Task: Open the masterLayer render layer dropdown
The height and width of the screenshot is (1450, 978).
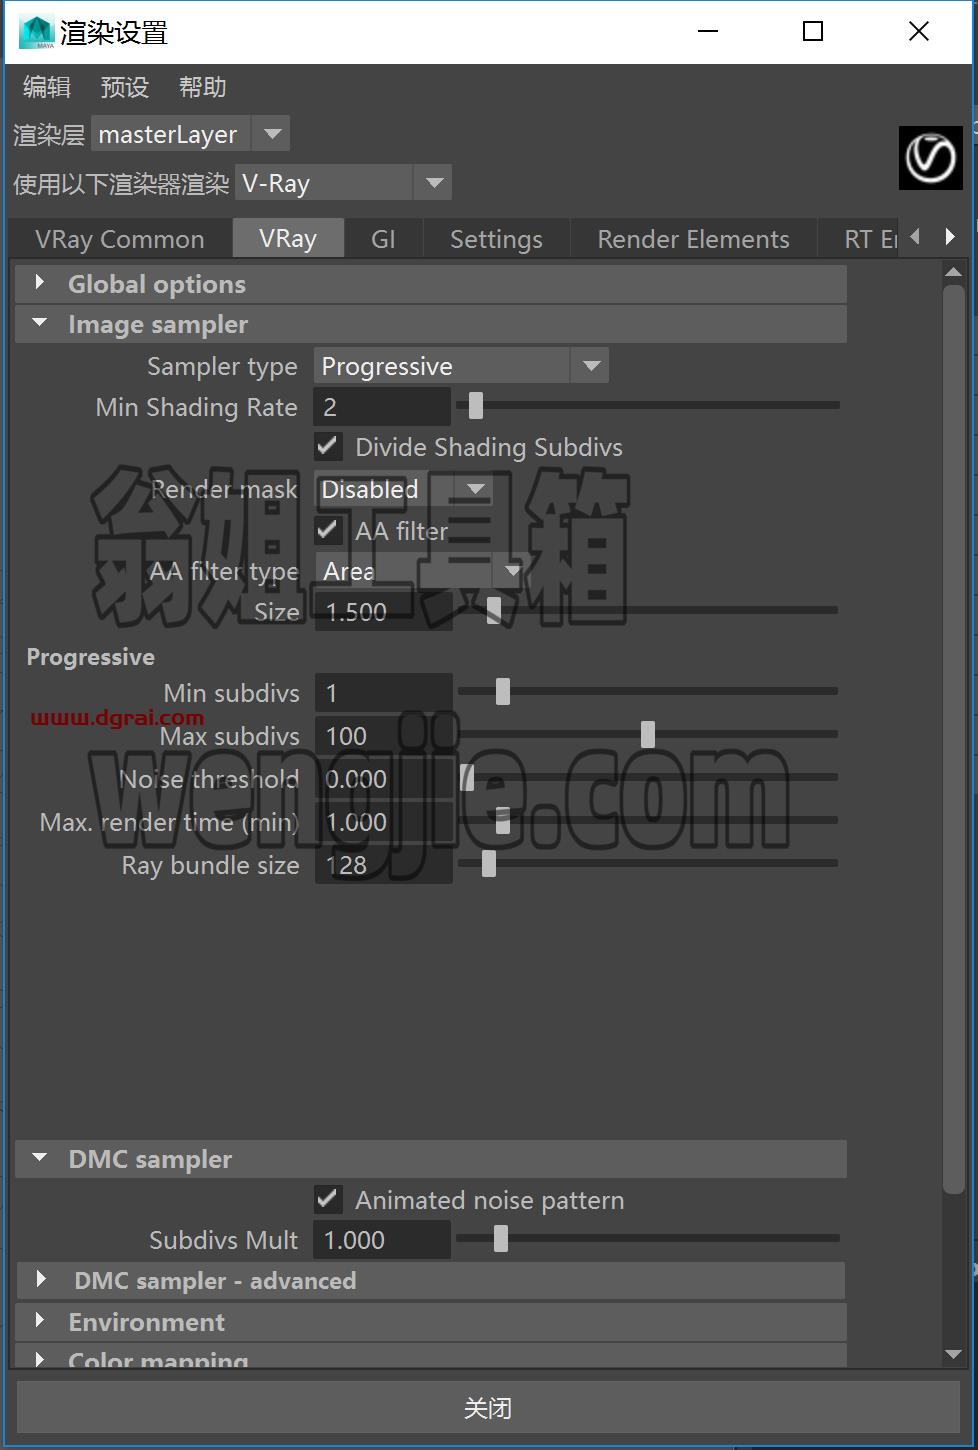Action: [x=190, y=134]
